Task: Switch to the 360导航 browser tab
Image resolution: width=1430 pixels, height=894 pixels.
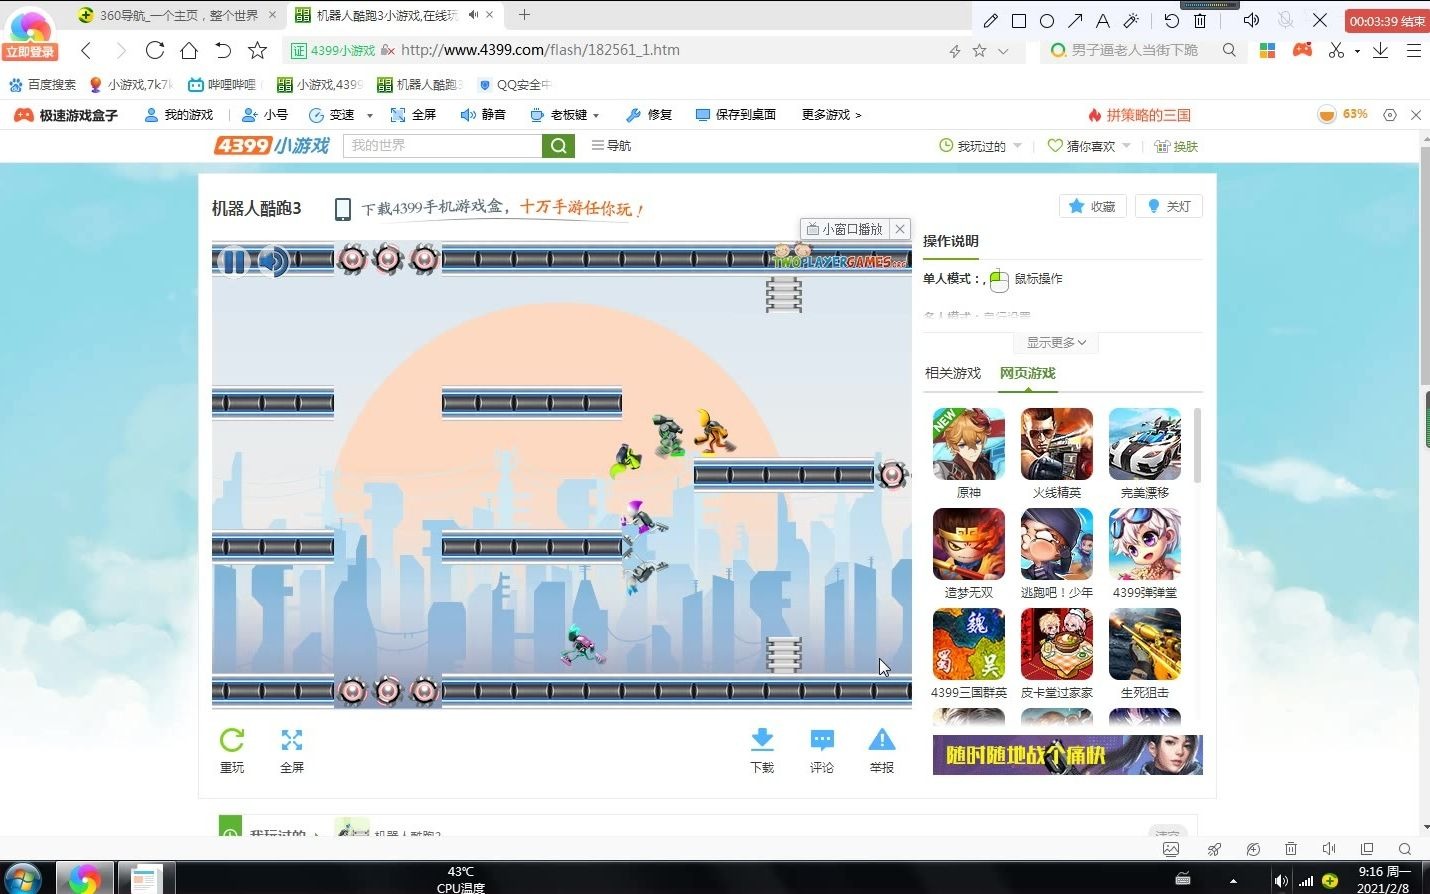Action: click(177, 15)
